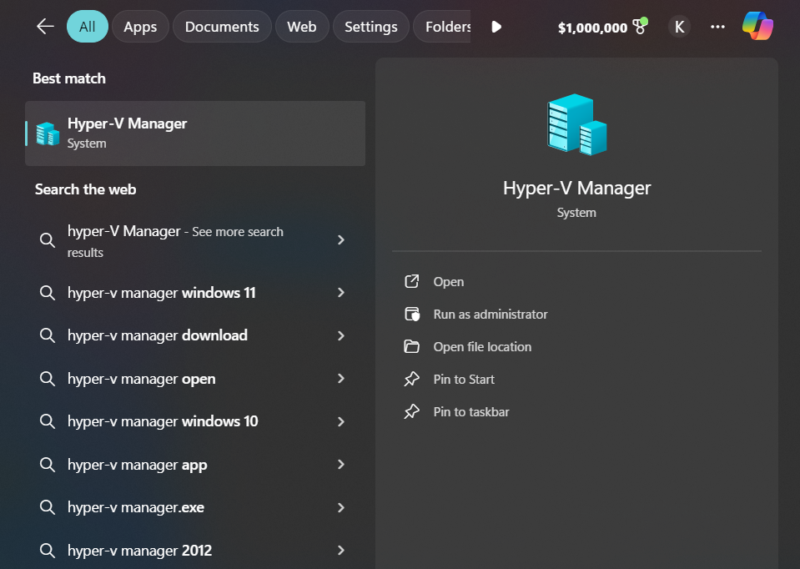Viewport: 800px width, 569px height.
Task: Click 'hyper-v manager windows 10' suggestion text
Action: coord(163,422)
